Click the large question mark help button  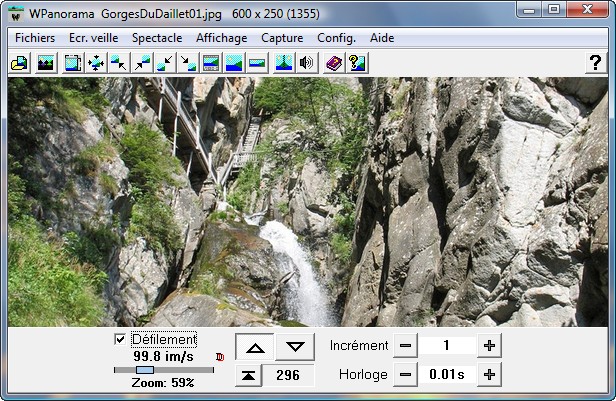(x=596, y=63)
